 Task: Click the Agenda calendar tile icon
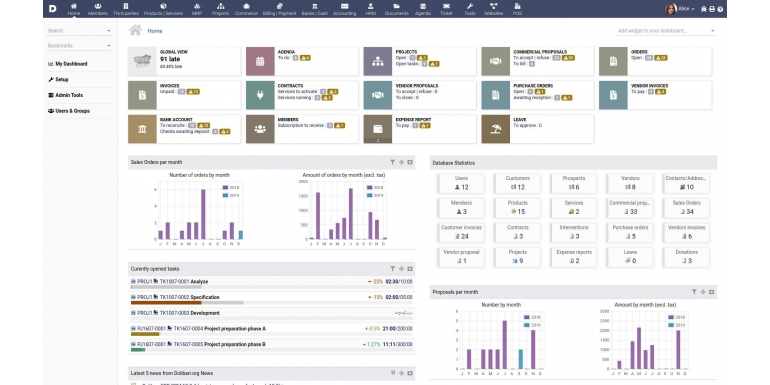click(x=260, y=61)
